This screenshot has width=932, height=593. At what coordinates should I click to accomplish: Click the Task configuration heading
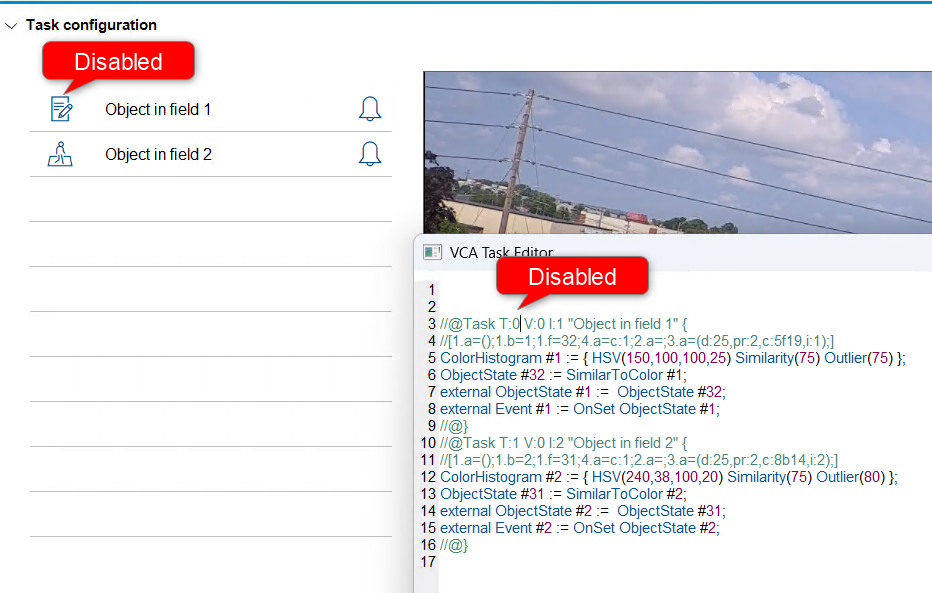point(92,25)
